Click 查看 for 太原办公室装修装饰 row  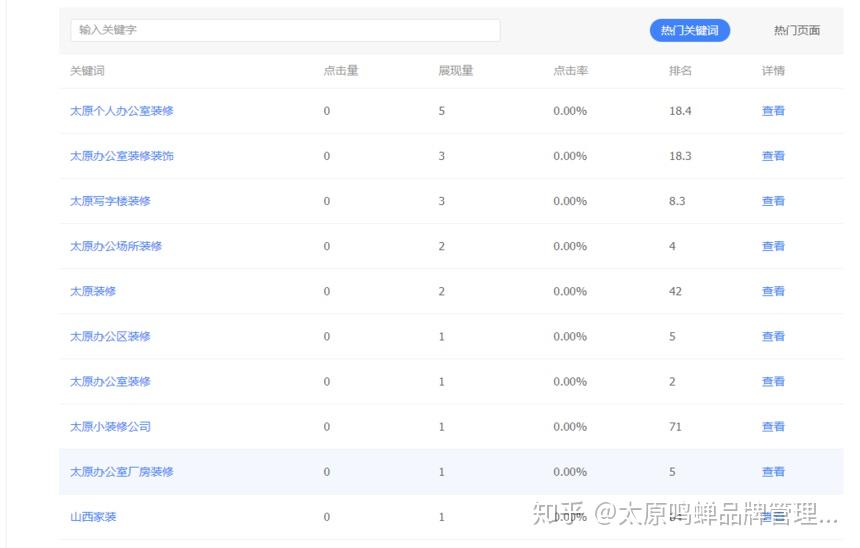(773, 156)
